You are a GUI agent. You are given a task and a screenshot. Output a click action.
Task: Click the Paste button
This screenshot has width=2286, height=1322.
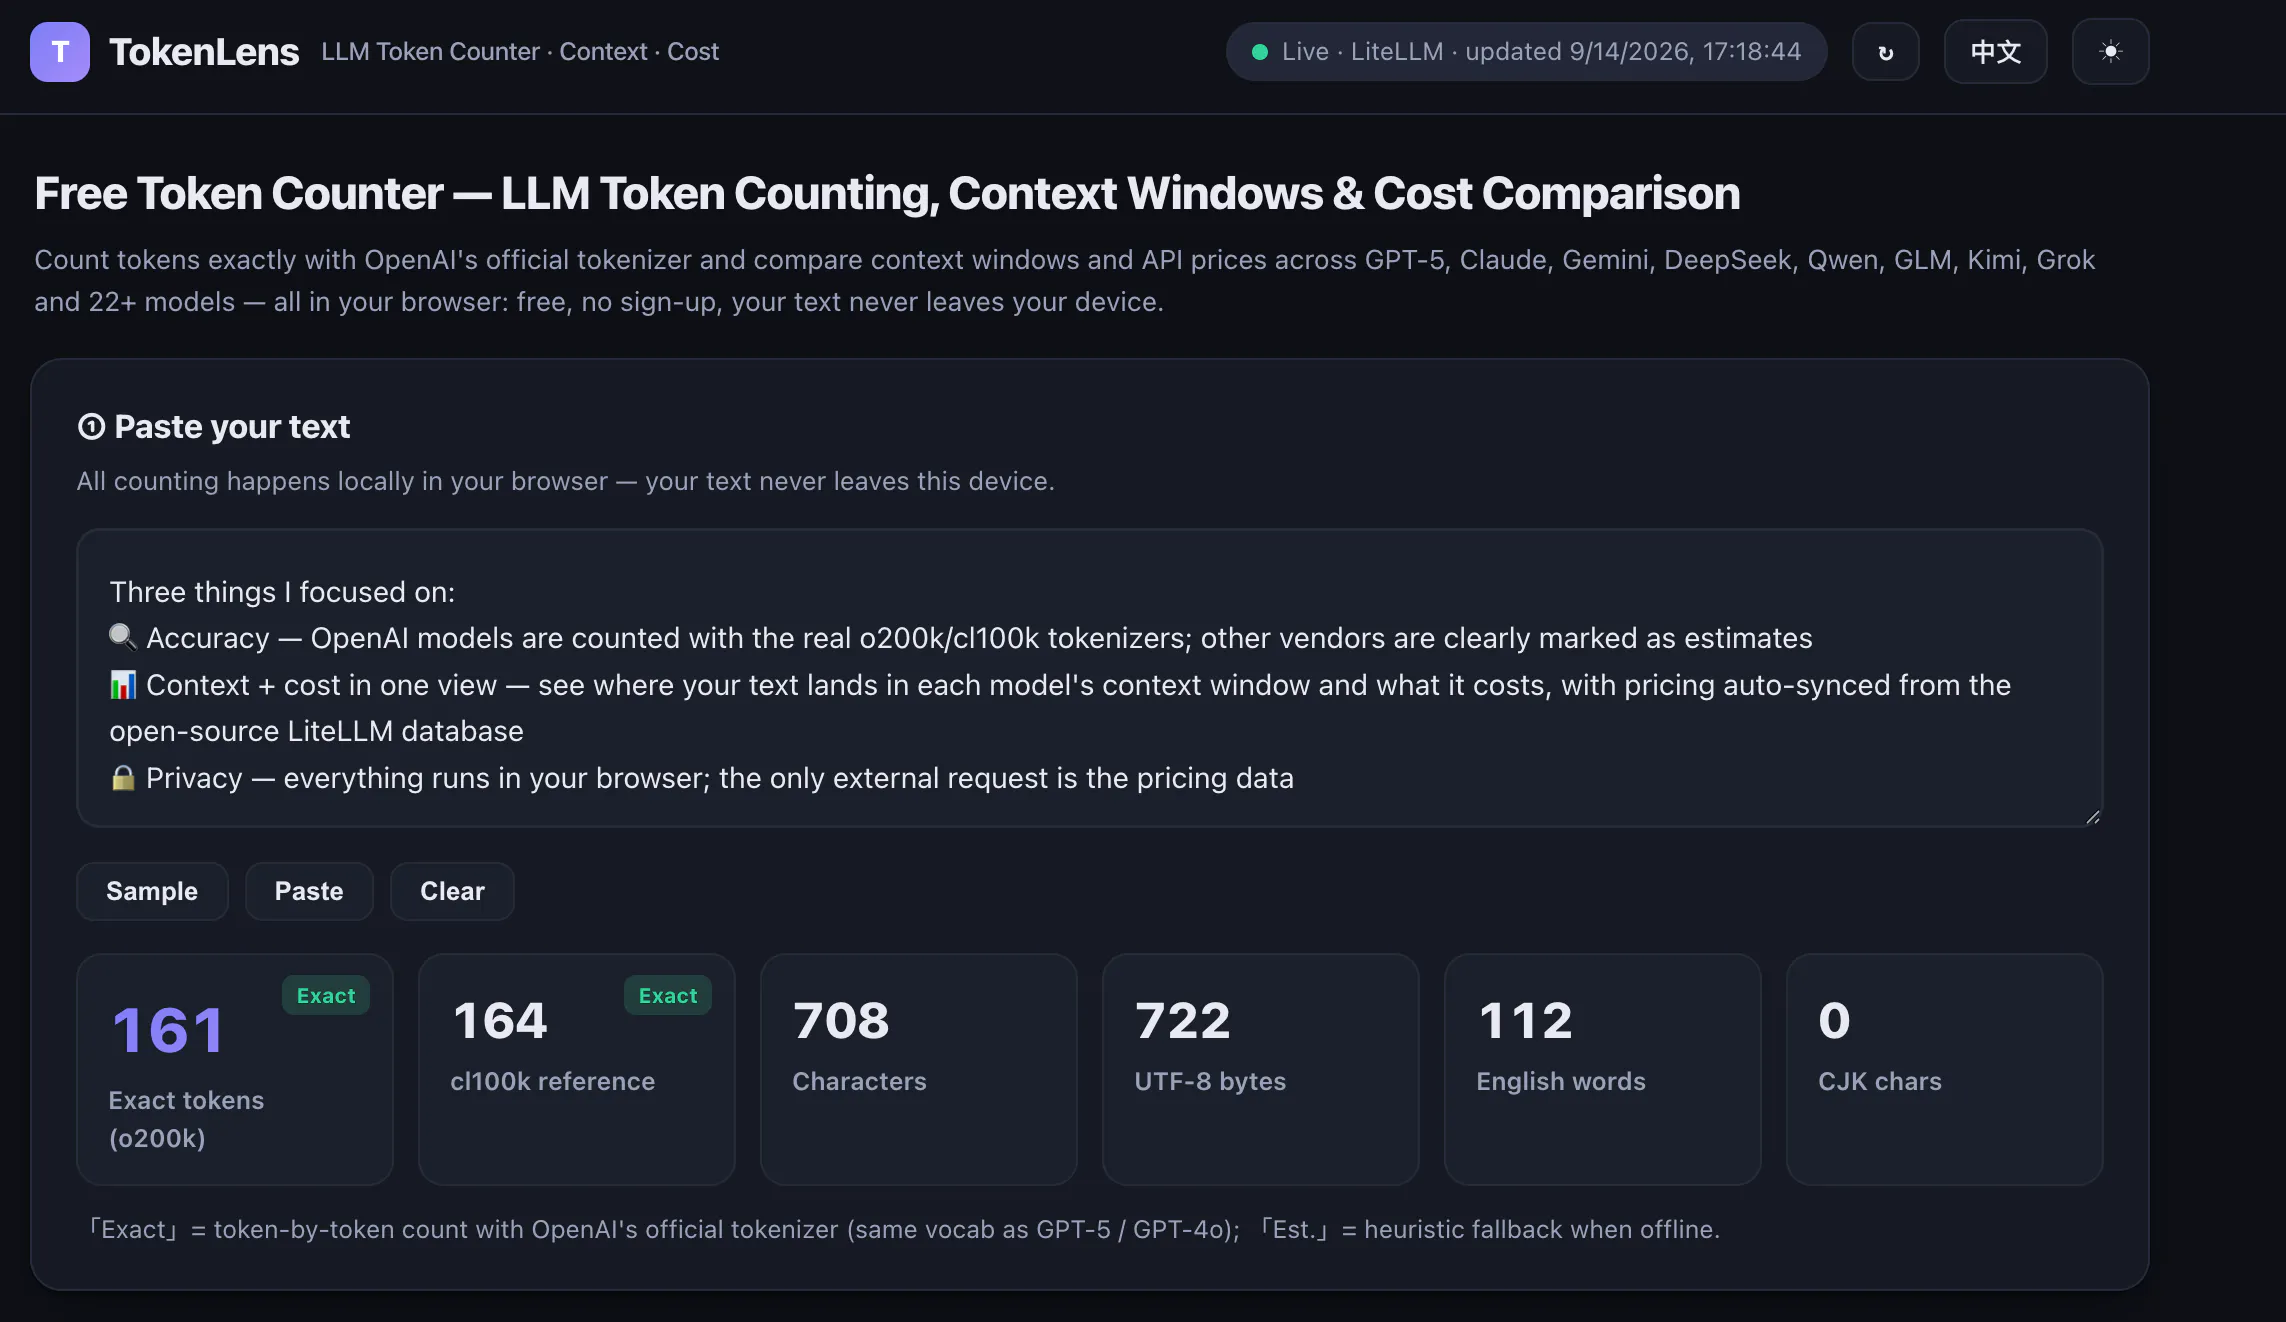pyautogui.click(x=309, y=891)
